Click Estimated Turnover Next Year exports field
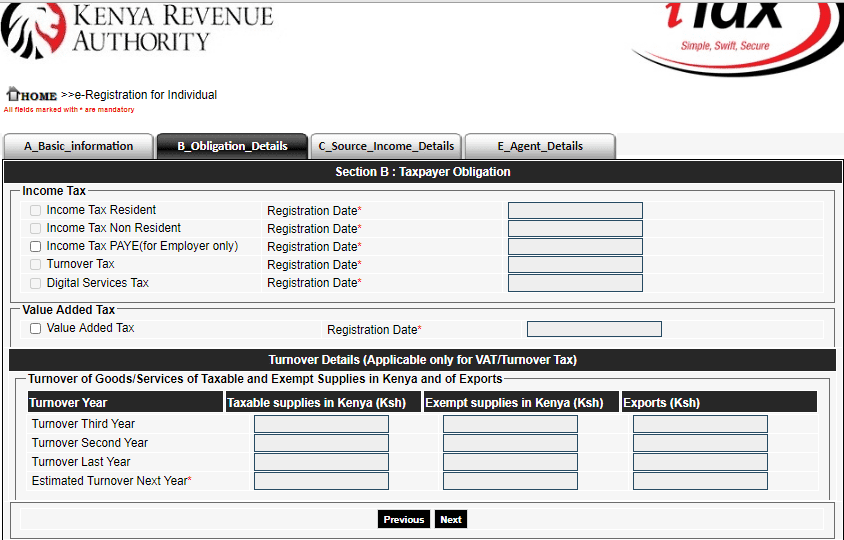The image size is (844, 540). tap(700, 481)
